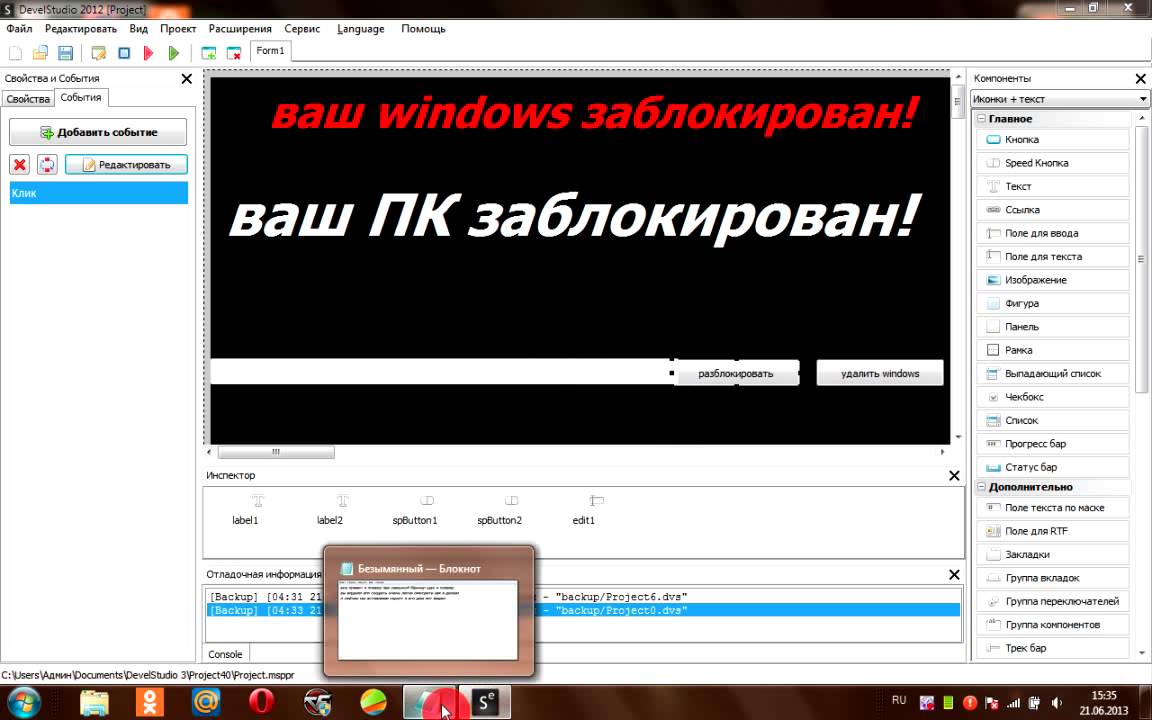Open the Безымянный — Блокнот window thumbnail
Screen dimensions: 1152x720
428,611
